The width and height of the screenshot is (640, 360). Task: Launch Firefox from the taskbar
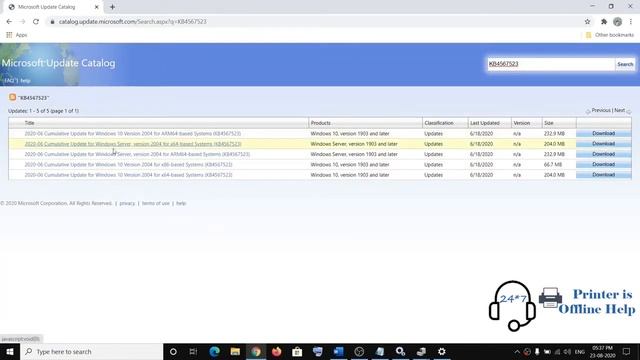click(276, 351)
